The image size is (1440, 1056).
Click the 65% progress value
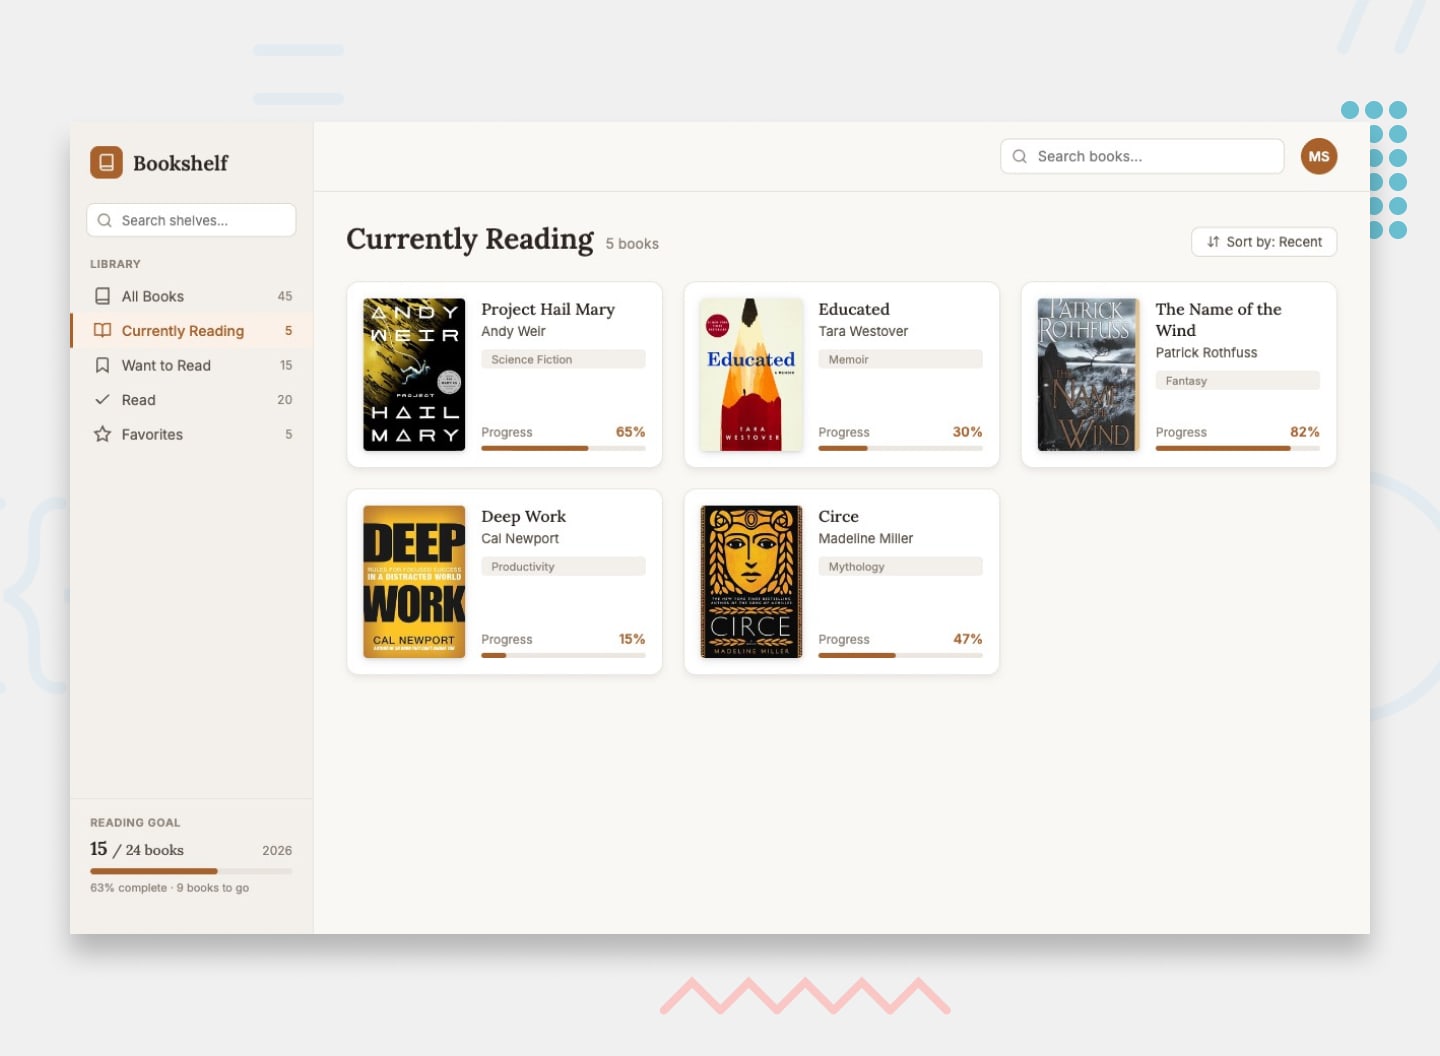630,432
